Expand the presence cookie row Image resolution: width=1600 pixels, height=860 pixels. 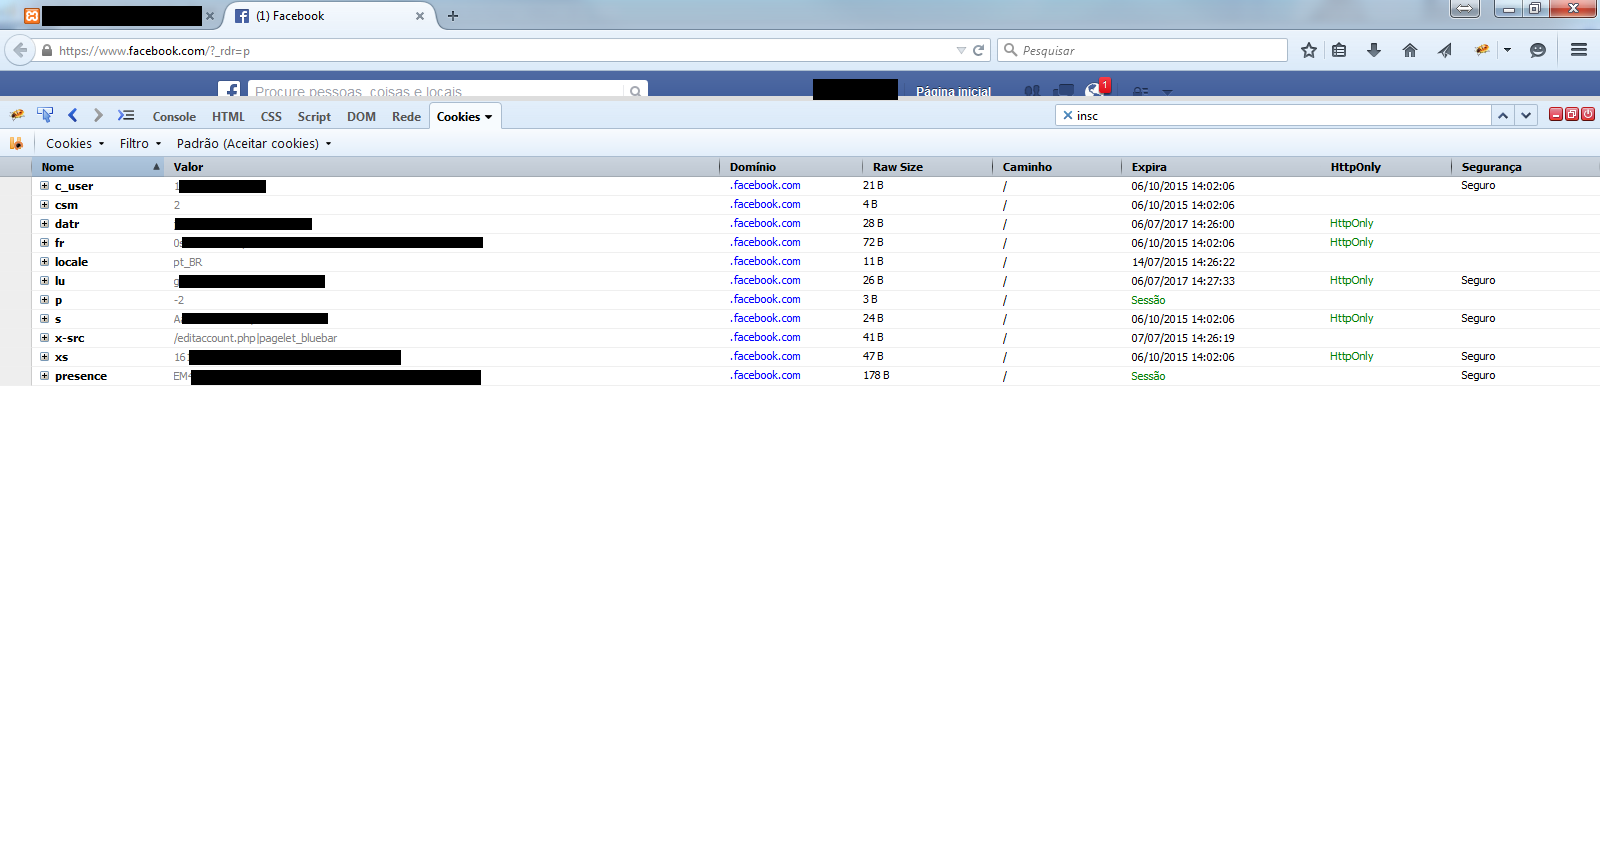pyautogui.click(x=44, y=376)
